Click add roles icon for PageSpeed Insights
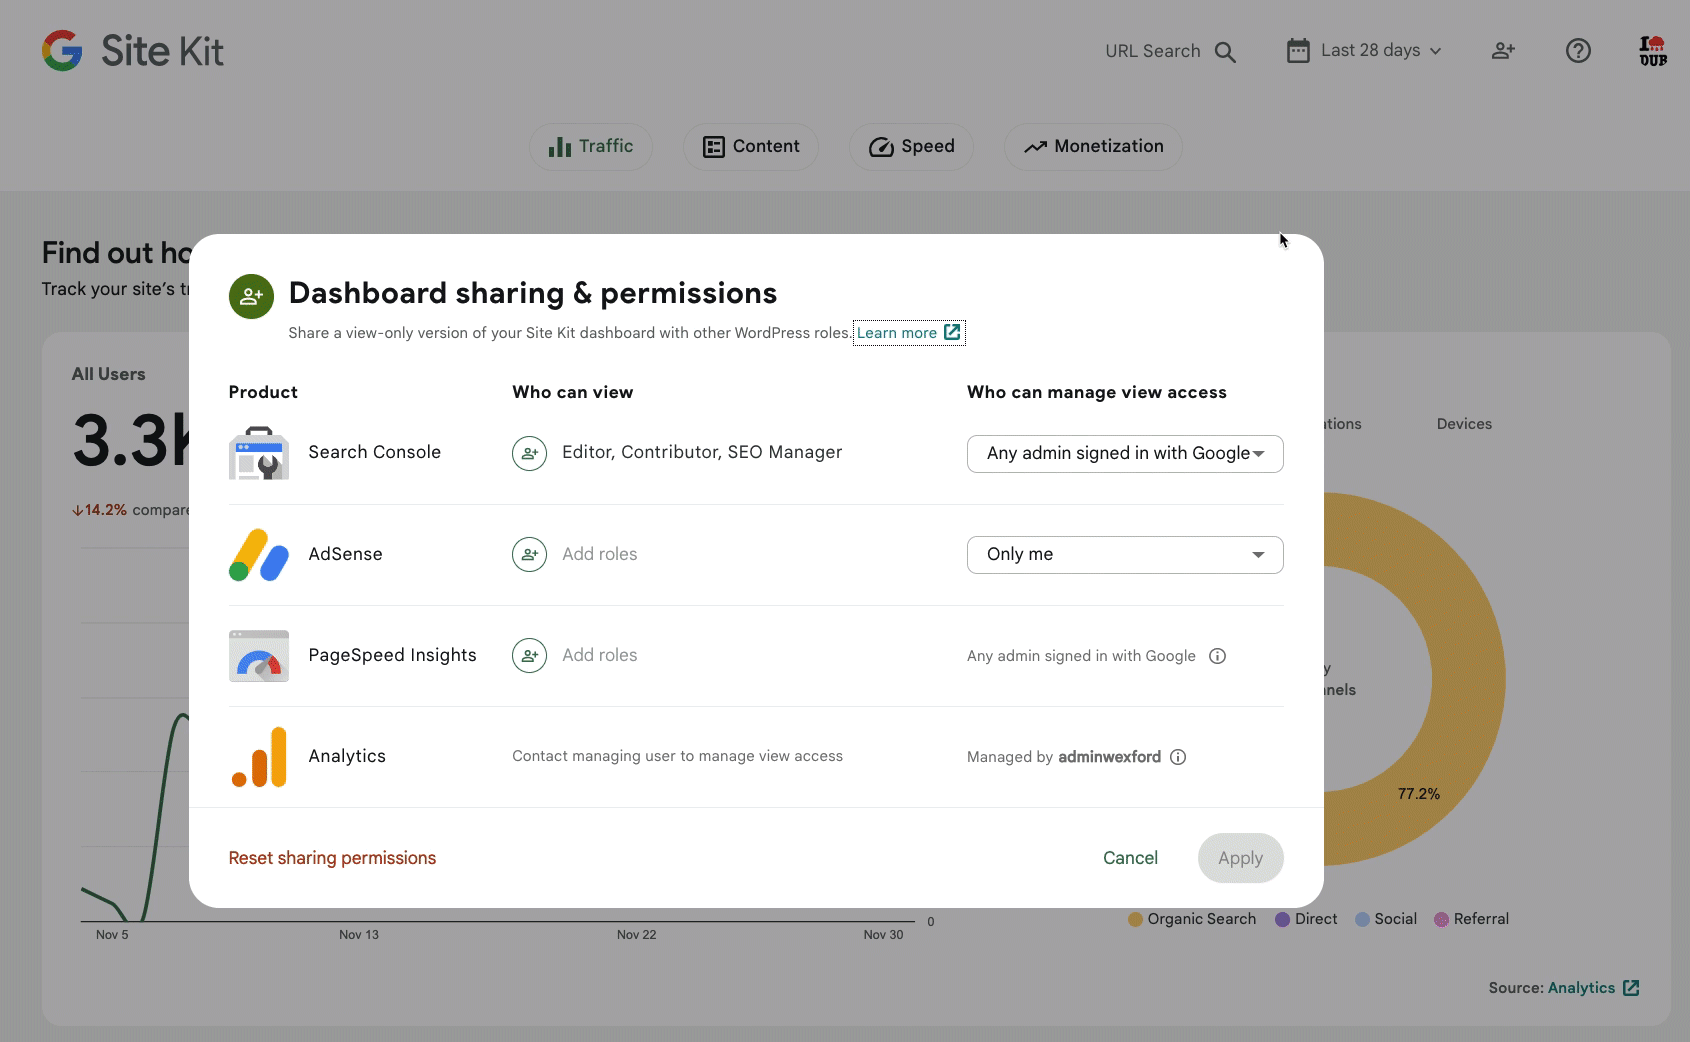1690x1042 pixels. (529, 655)
